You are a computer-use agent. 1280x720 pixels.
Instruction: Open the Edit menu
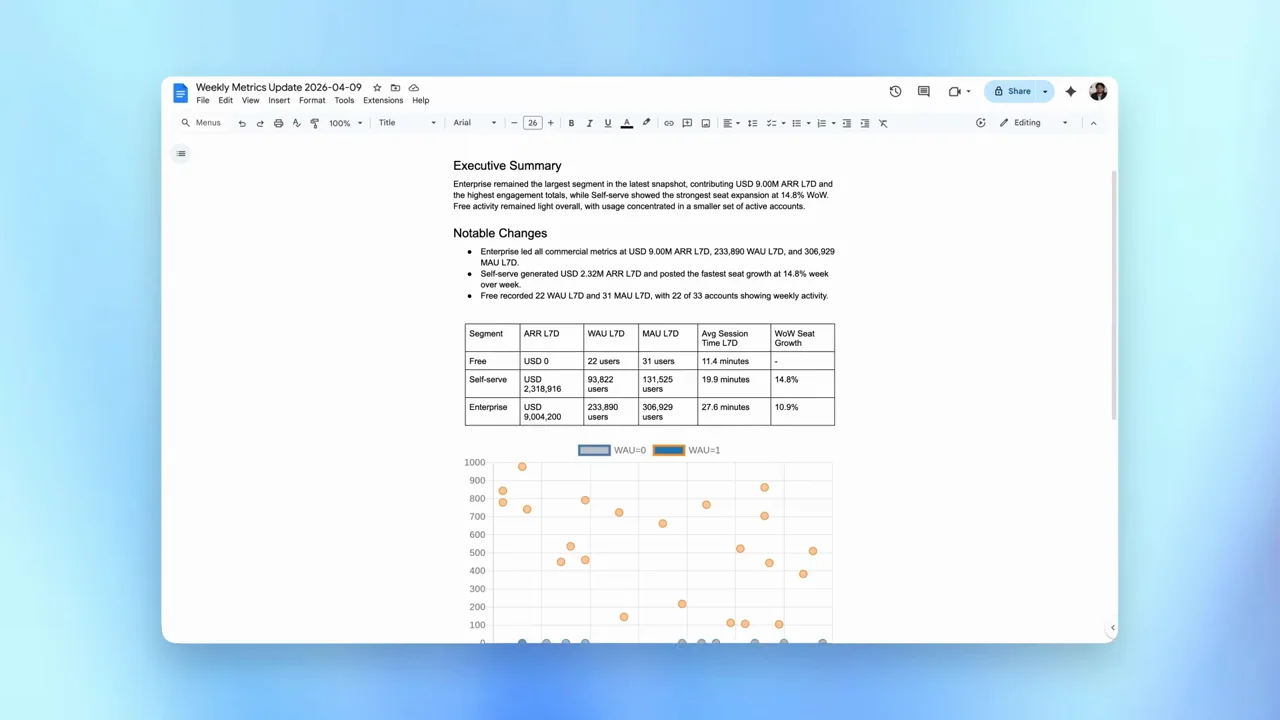click(225, 100)
